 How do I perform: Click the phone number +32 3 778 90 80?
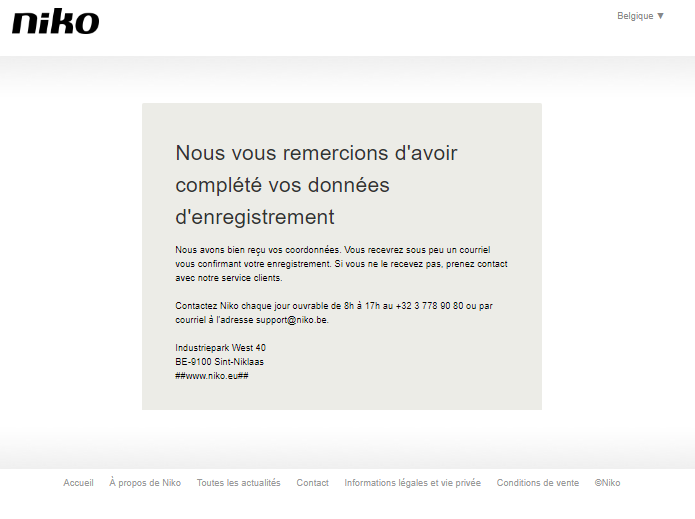429,306
